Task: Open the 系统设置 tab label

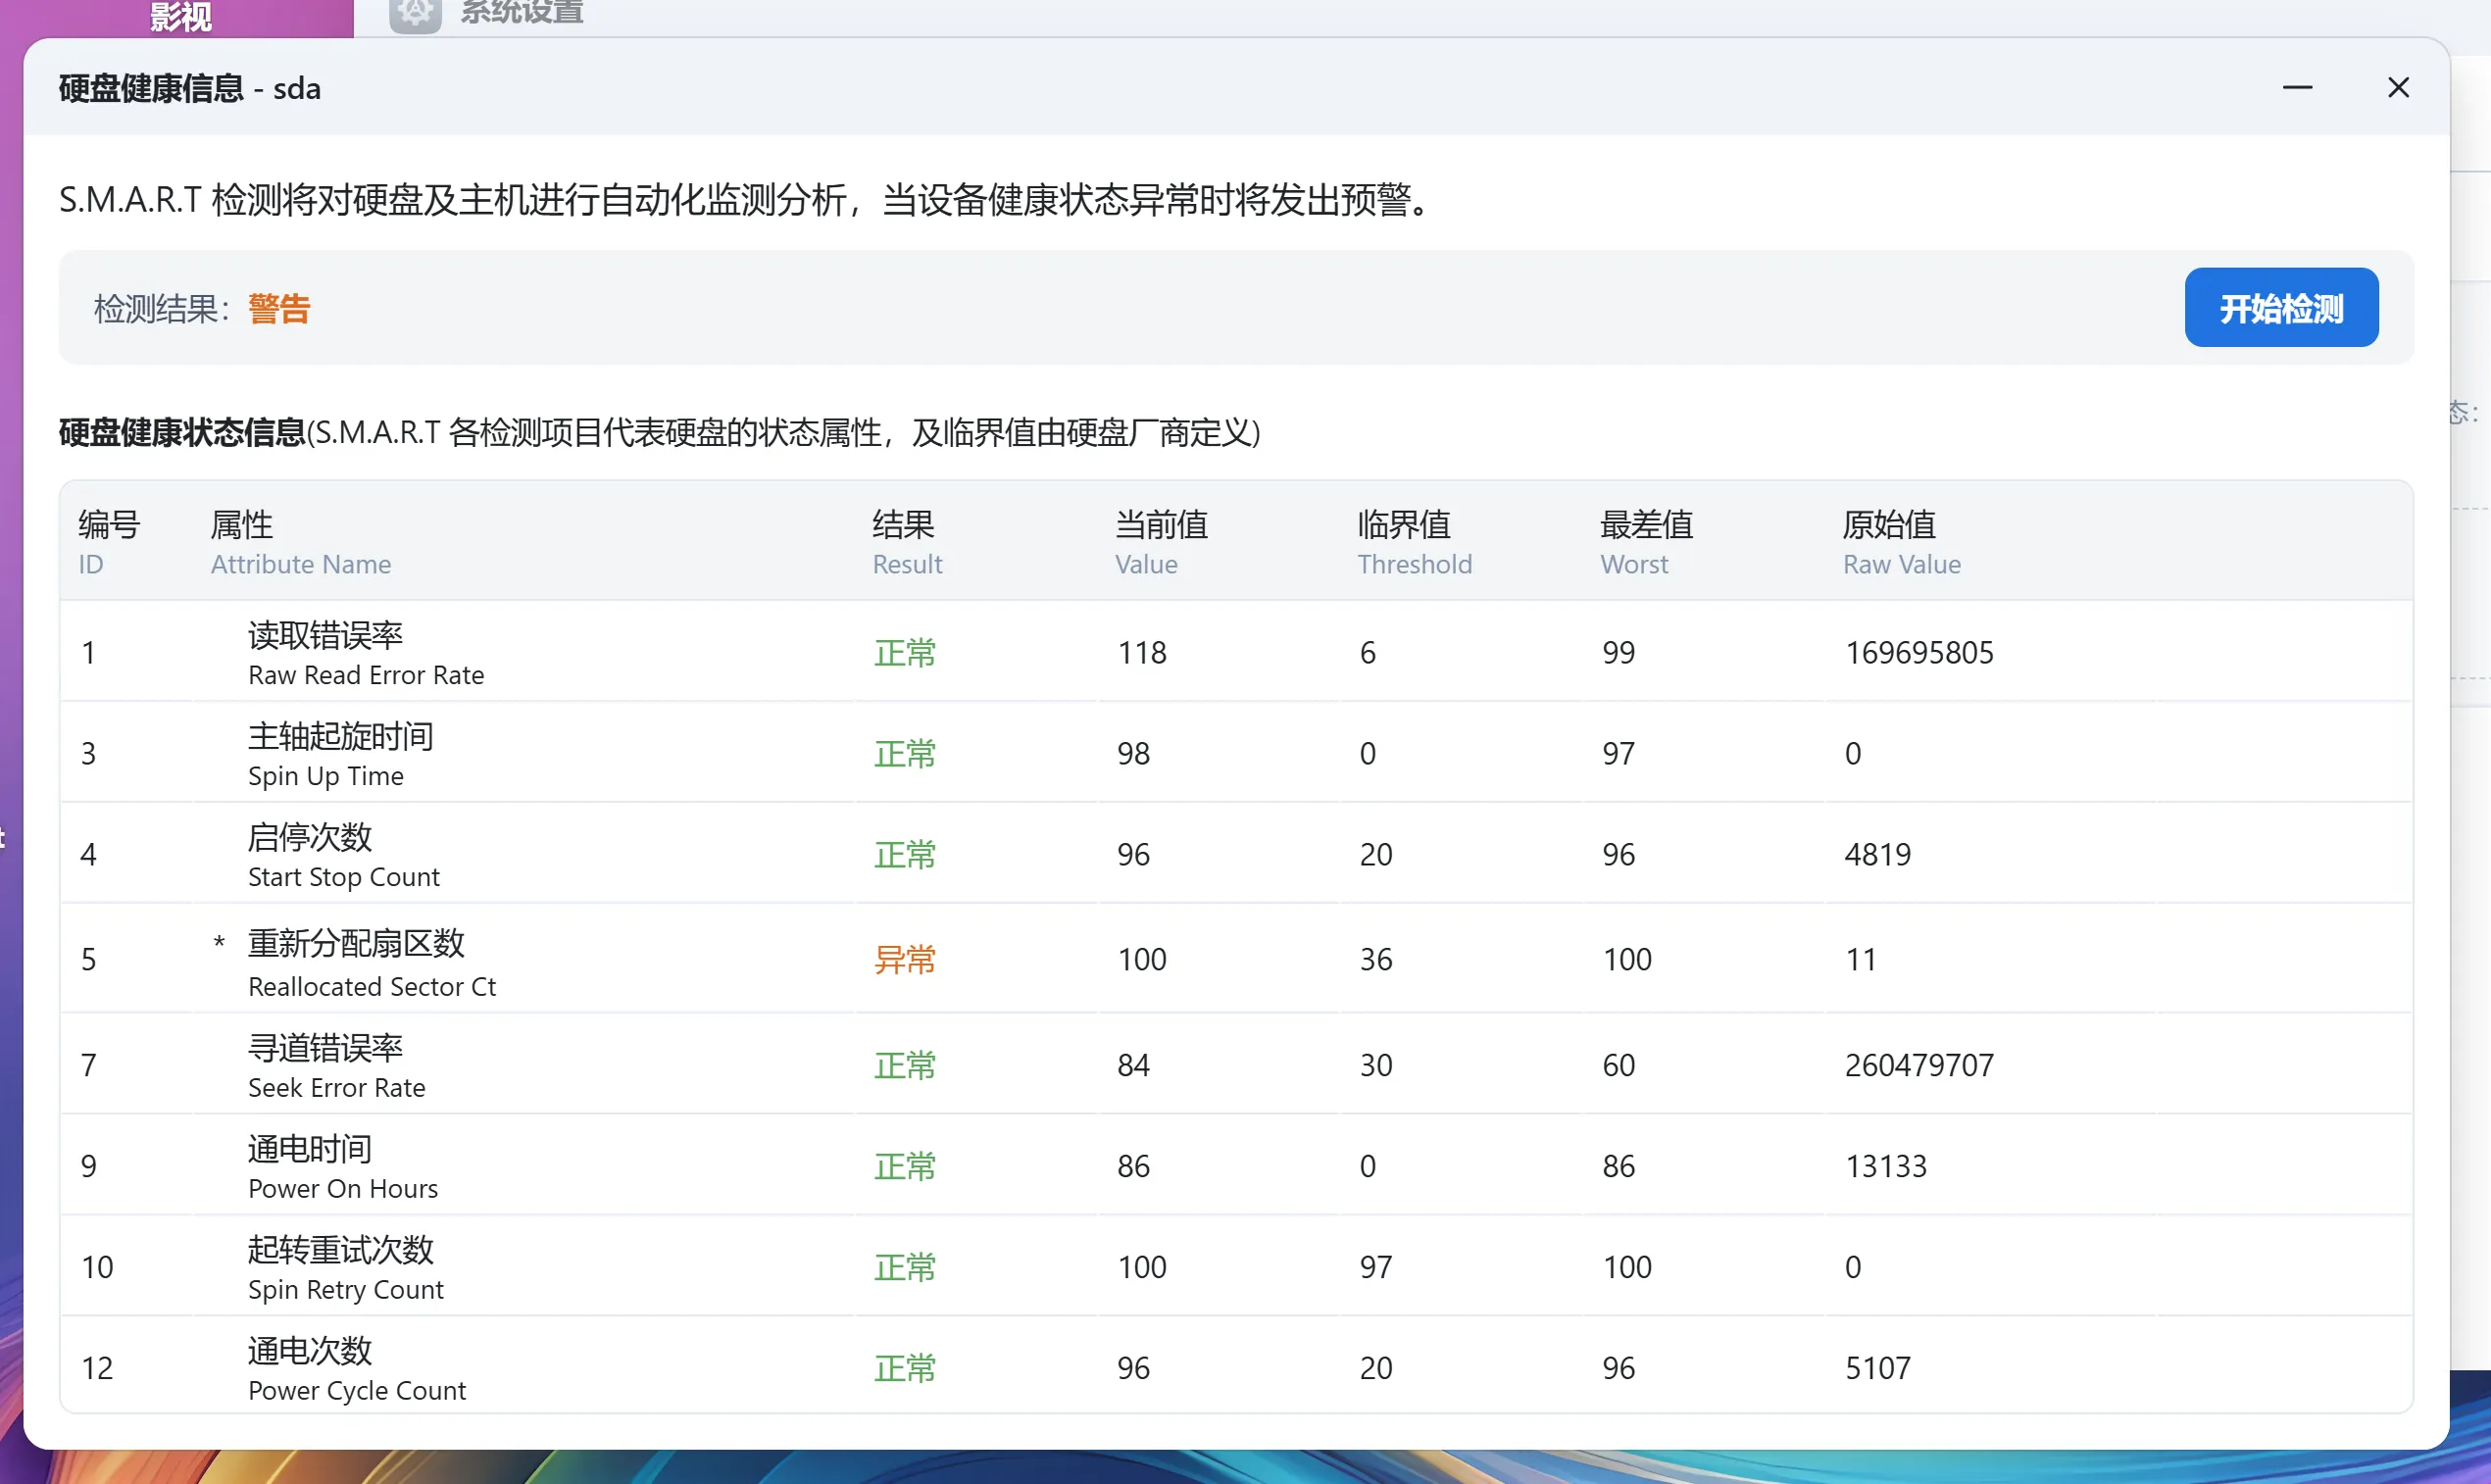Action: 521,14
